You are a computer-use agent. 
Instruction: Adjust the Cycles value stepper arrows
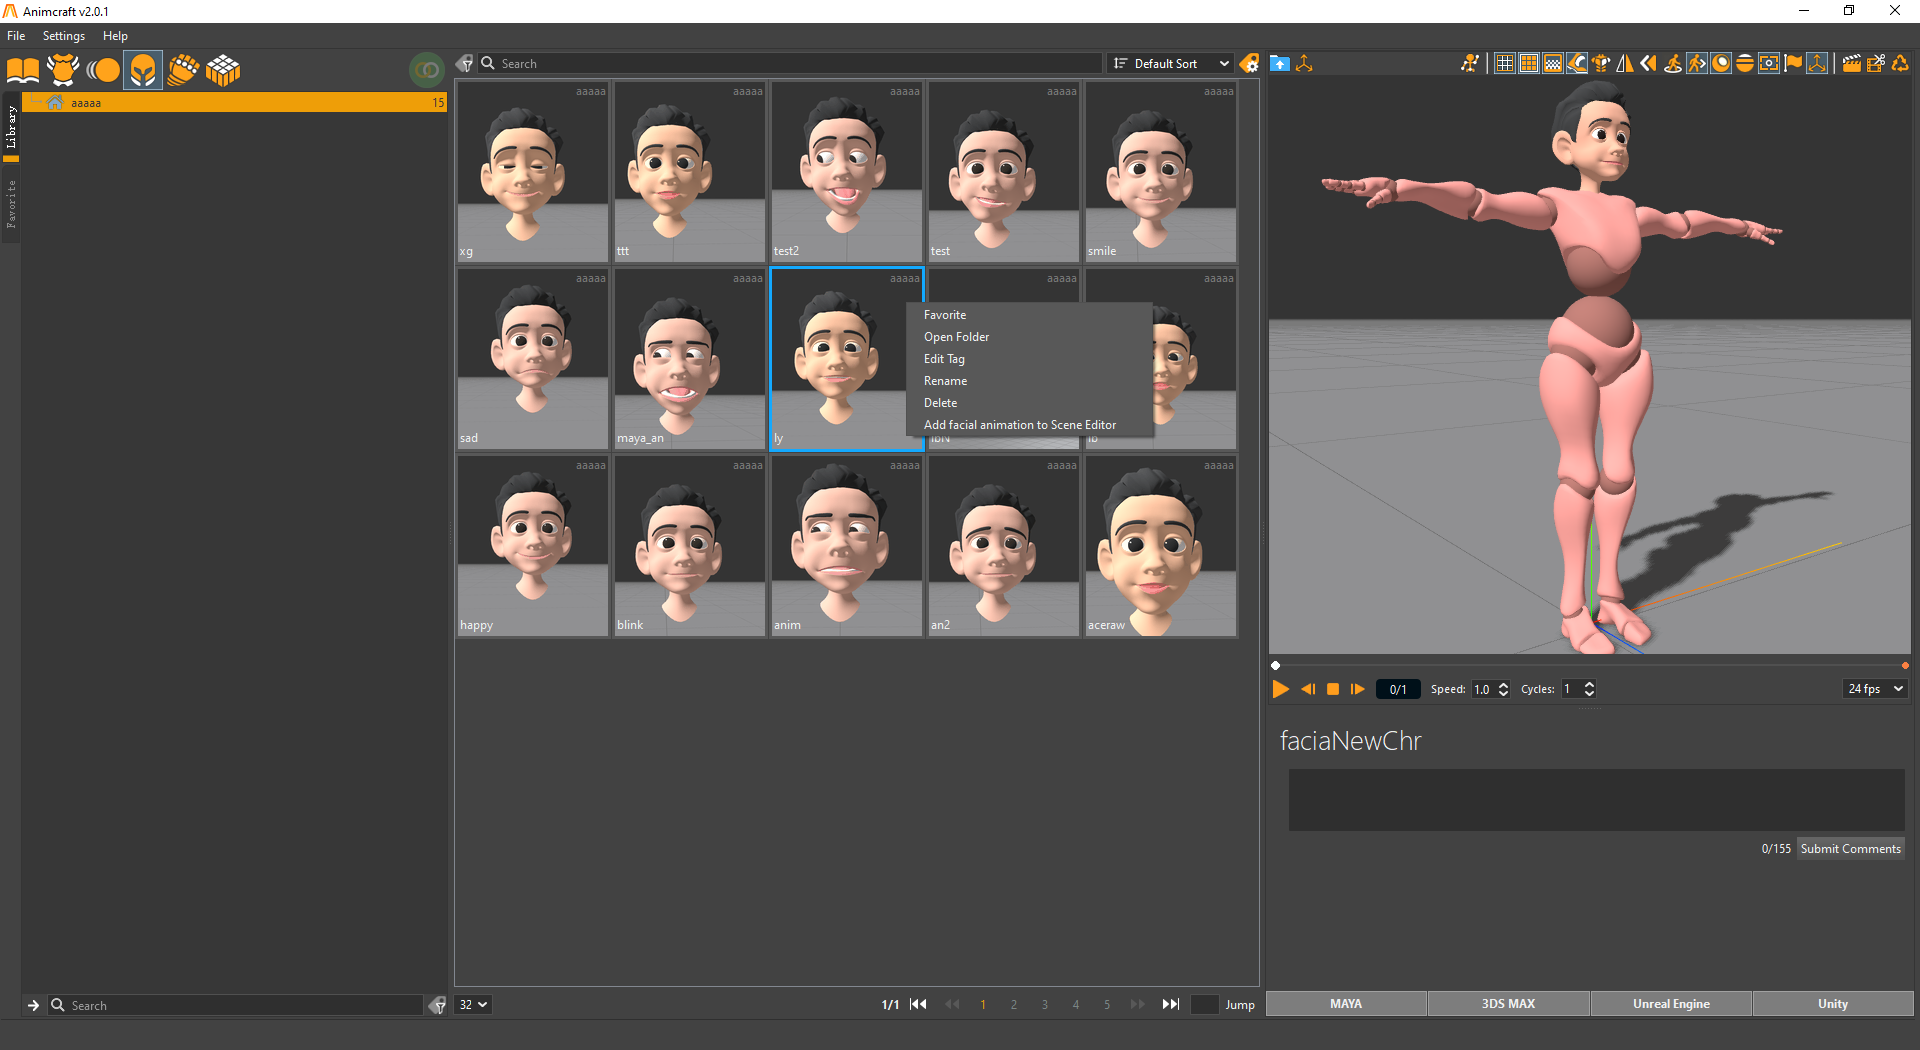(1589, 689)
